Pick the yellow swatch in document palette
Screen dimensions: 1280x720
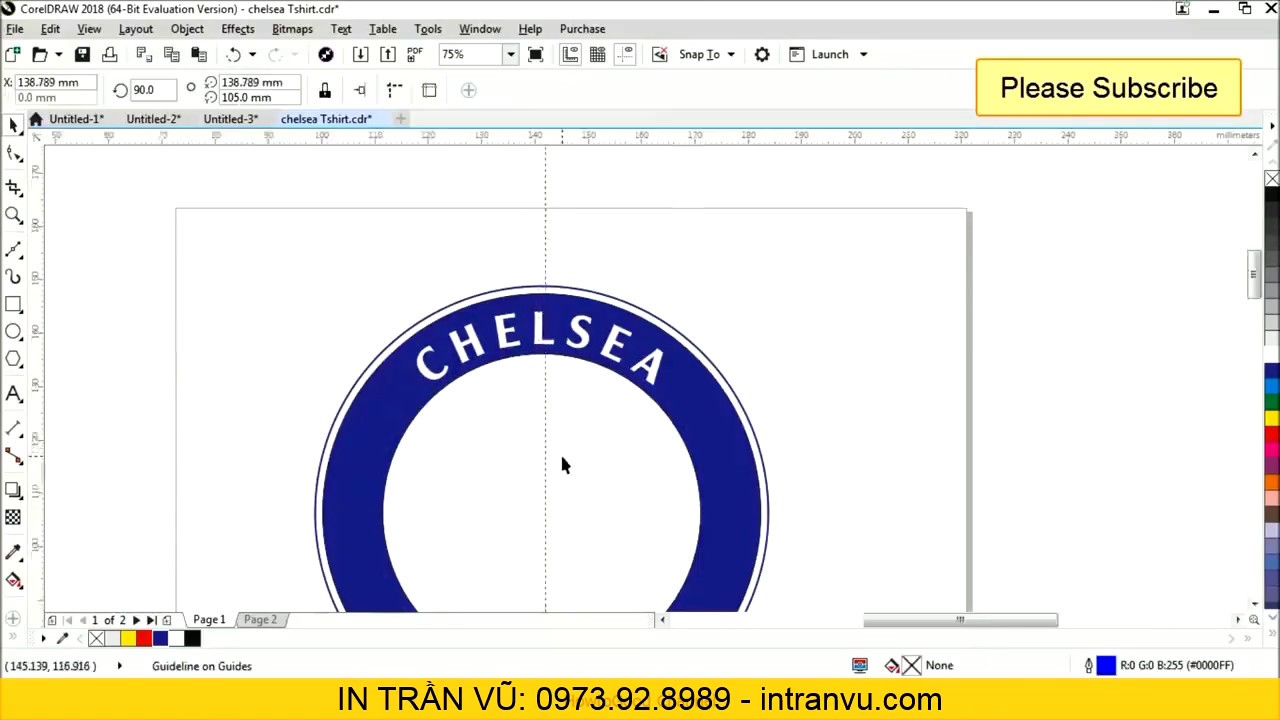128,638
